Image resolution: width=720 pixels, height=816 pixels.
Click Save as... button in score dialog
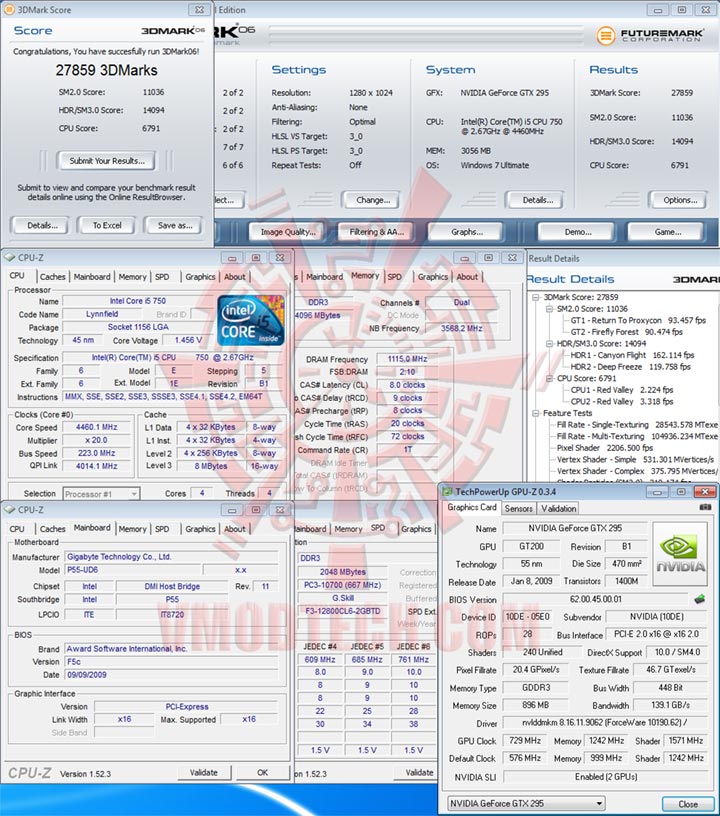coord(175,225)
